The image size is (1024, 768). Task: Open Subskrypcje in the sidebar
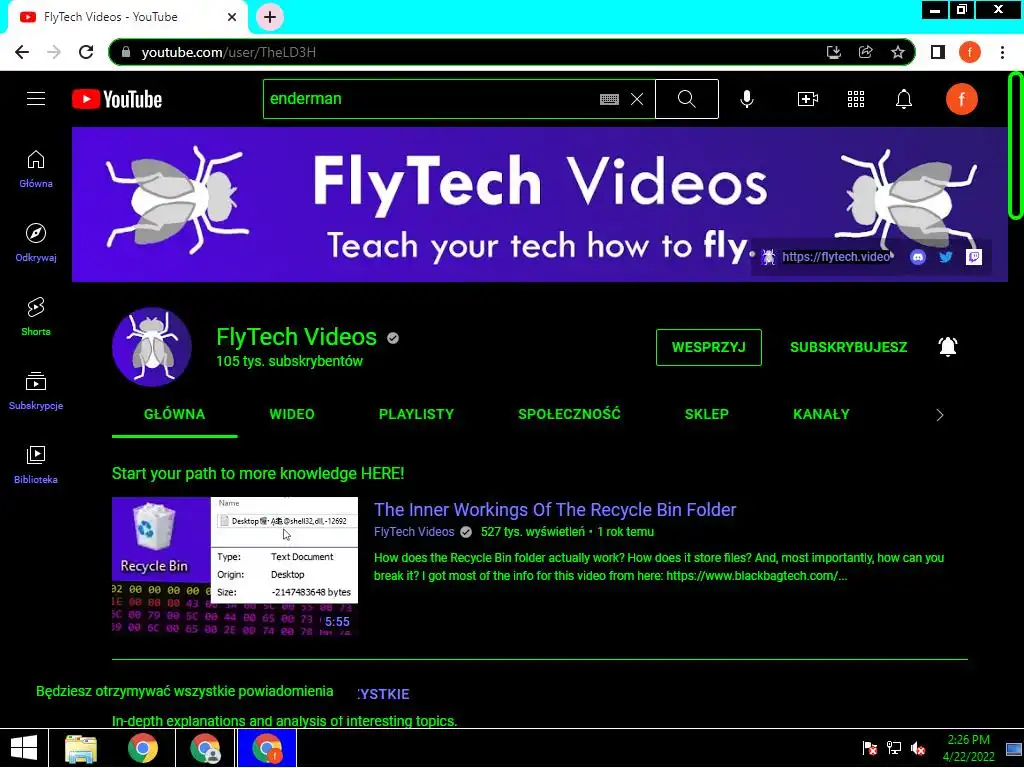pos(36,391)
